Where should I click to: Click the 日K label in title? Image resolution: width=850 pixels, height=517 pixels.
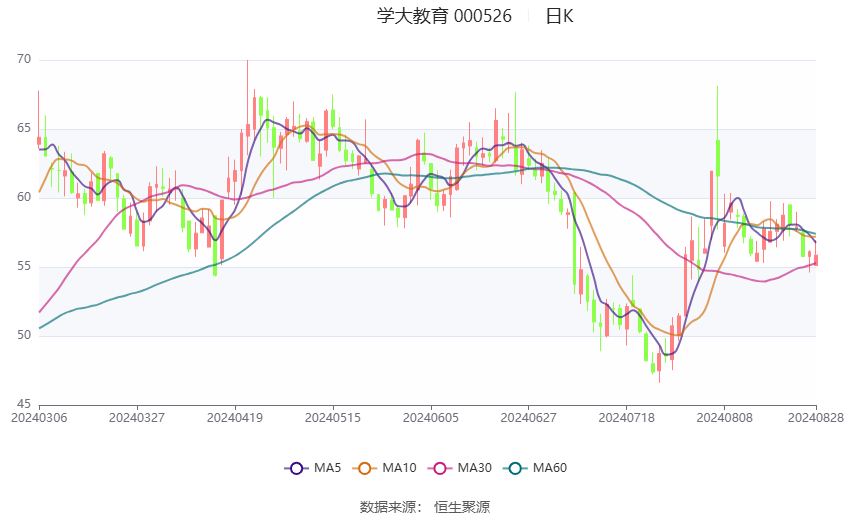tap(559, 16)
